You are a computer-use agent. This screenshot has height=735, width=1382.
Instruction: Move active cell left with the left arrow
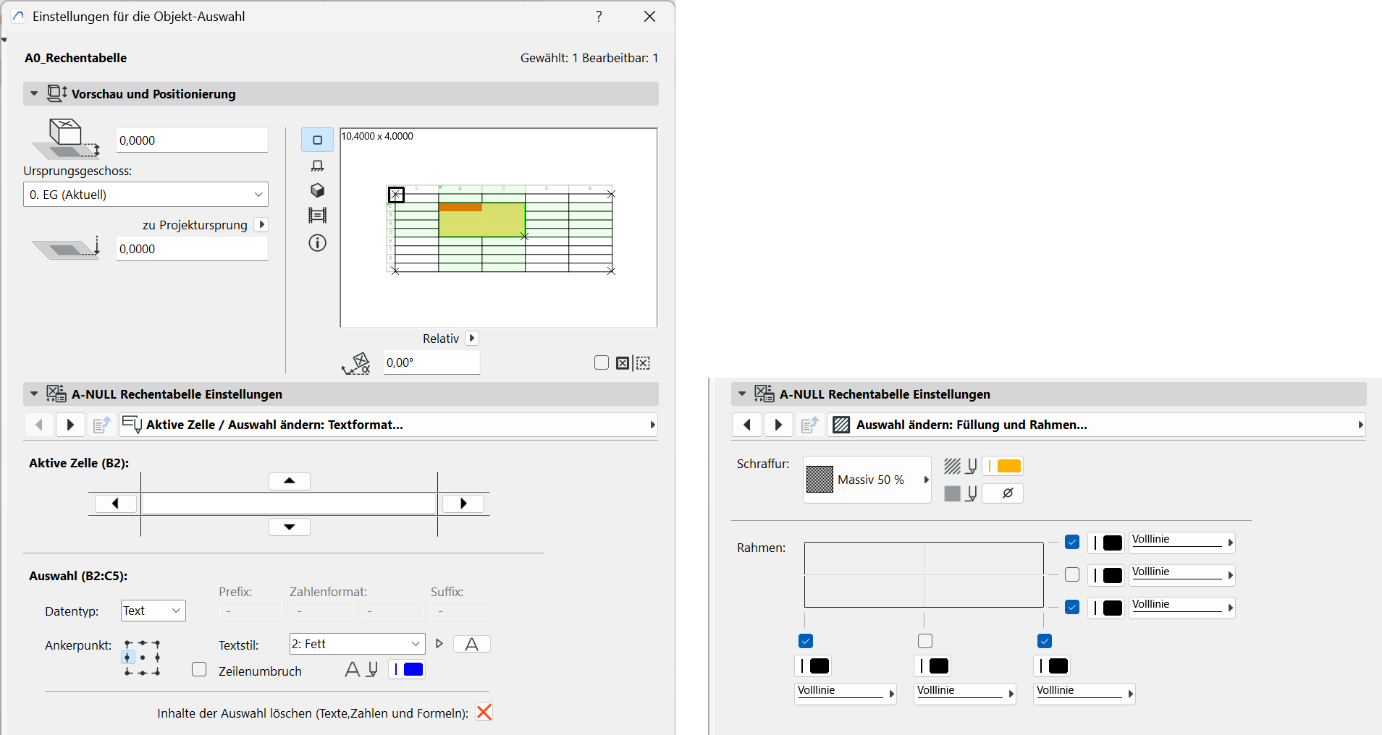click(x=116, y=503)
